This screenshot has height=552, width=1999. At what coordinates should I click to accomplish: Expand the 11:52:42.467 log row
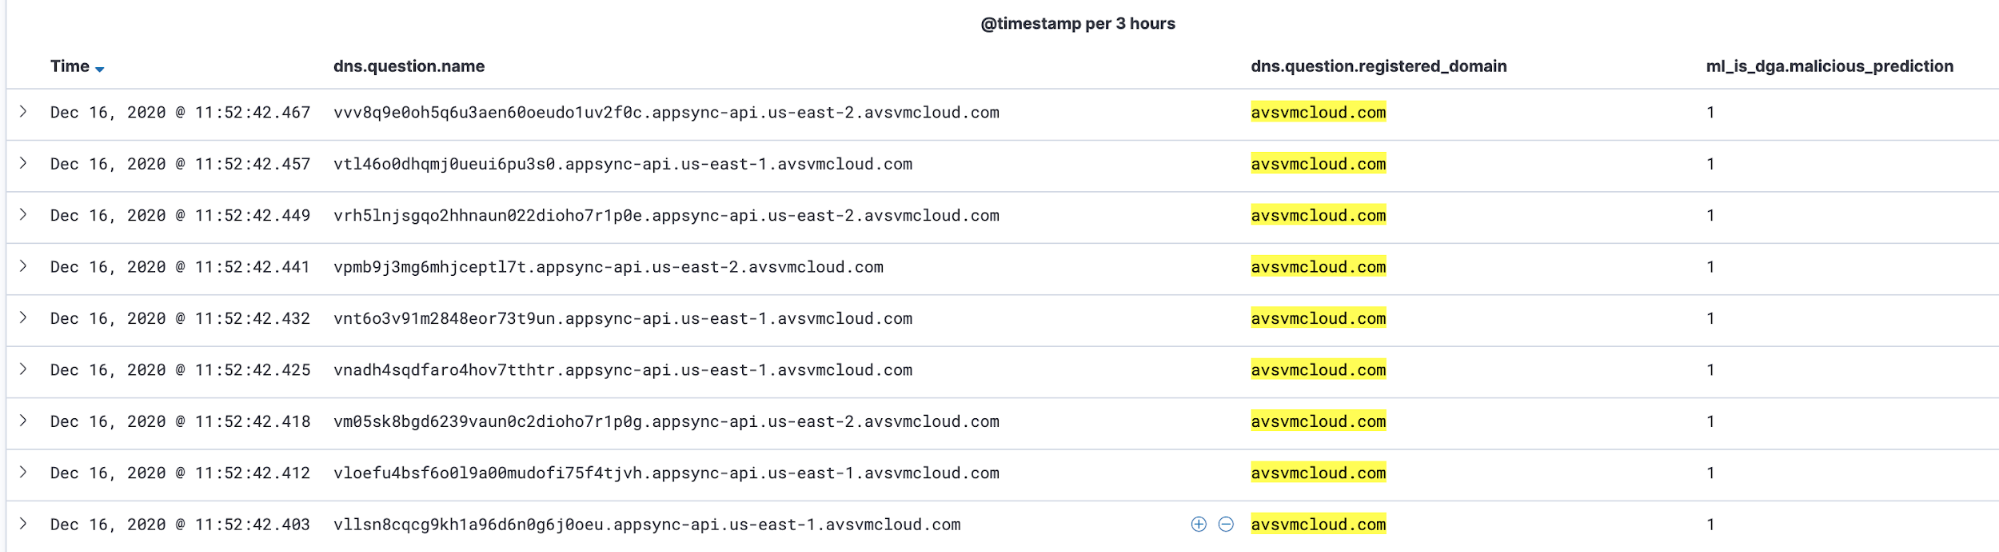pyautogui.click(x=23, y=112)
